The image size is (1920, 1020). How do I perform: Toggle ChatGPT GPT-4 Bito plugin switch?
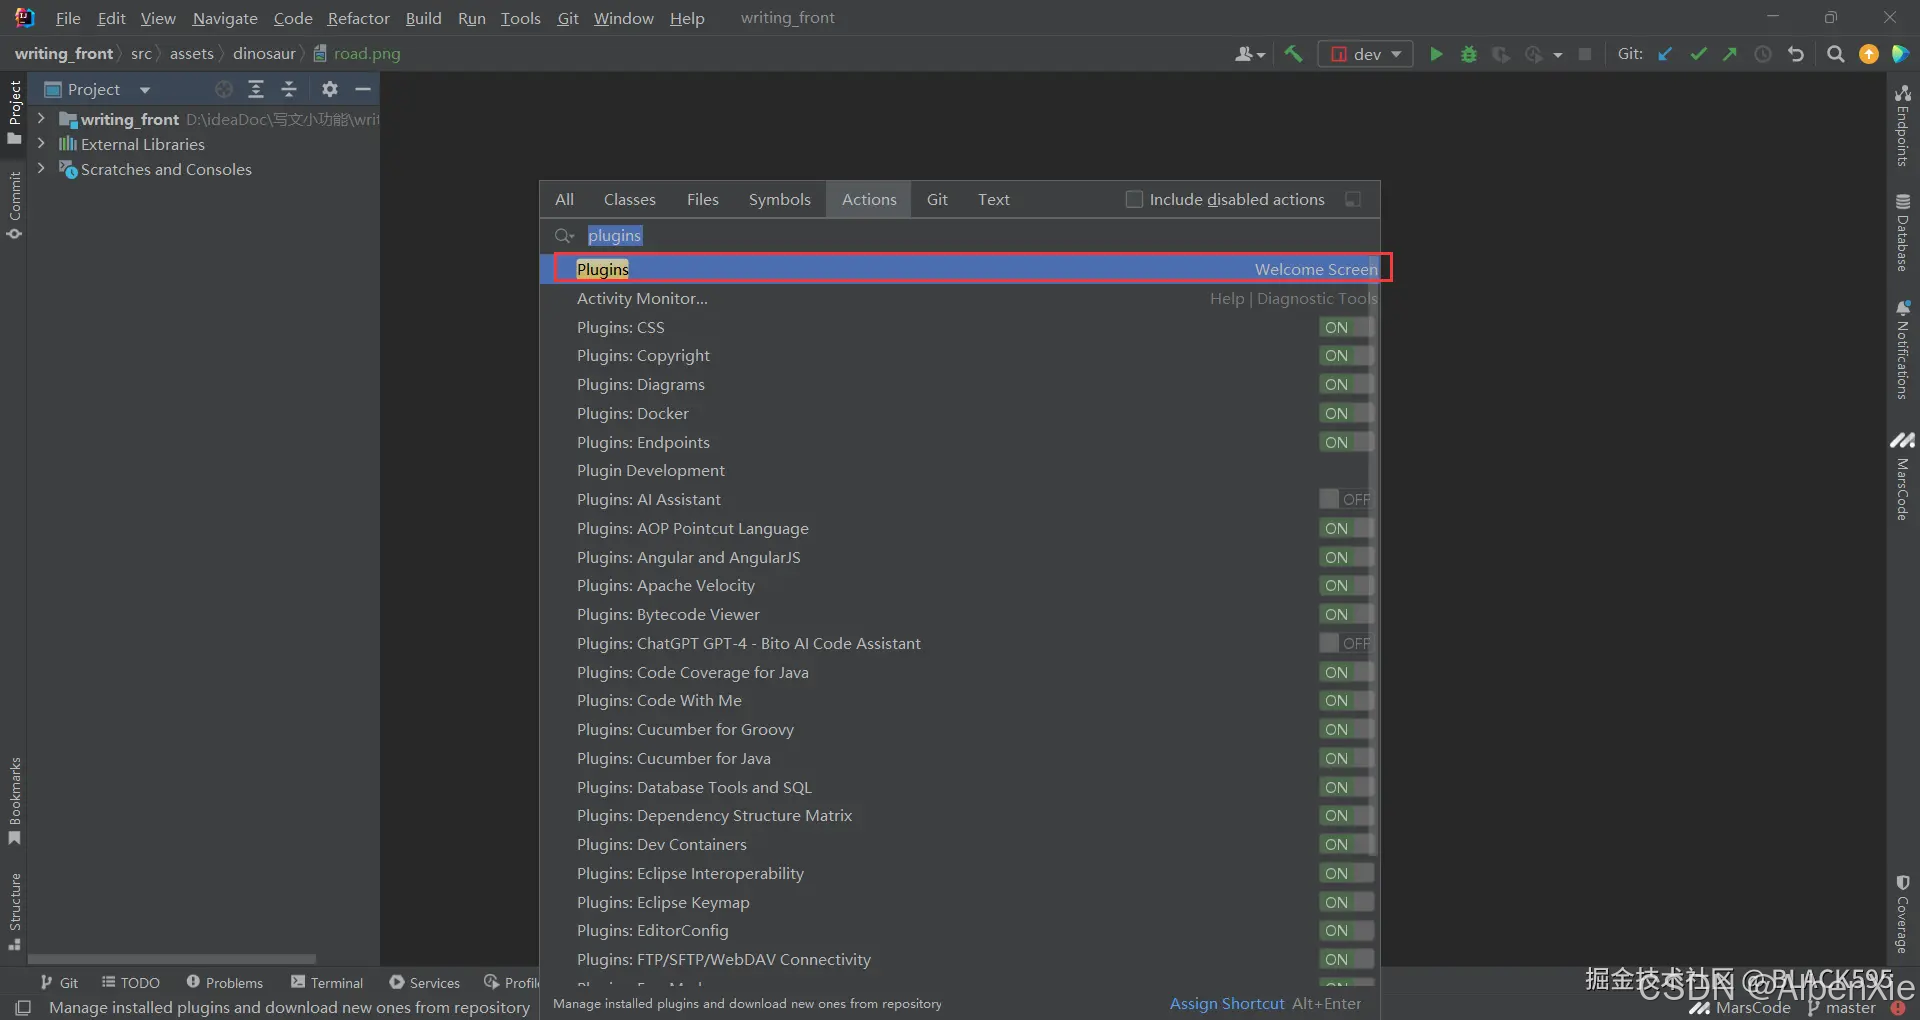point(1345,643)
